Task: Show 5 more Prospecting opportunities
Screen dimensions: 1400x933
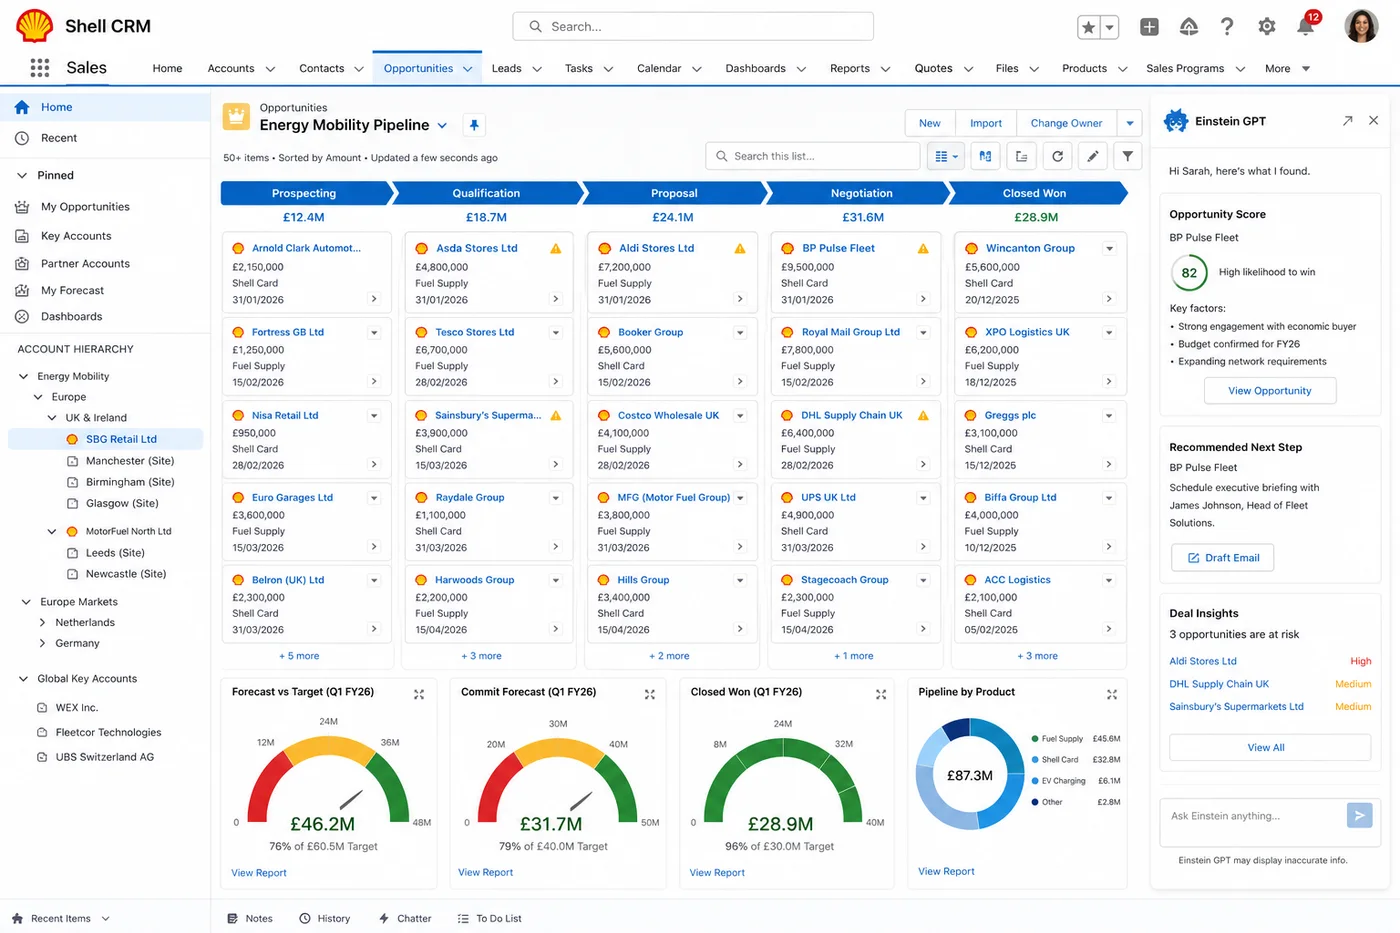Action: pos(300,656)
